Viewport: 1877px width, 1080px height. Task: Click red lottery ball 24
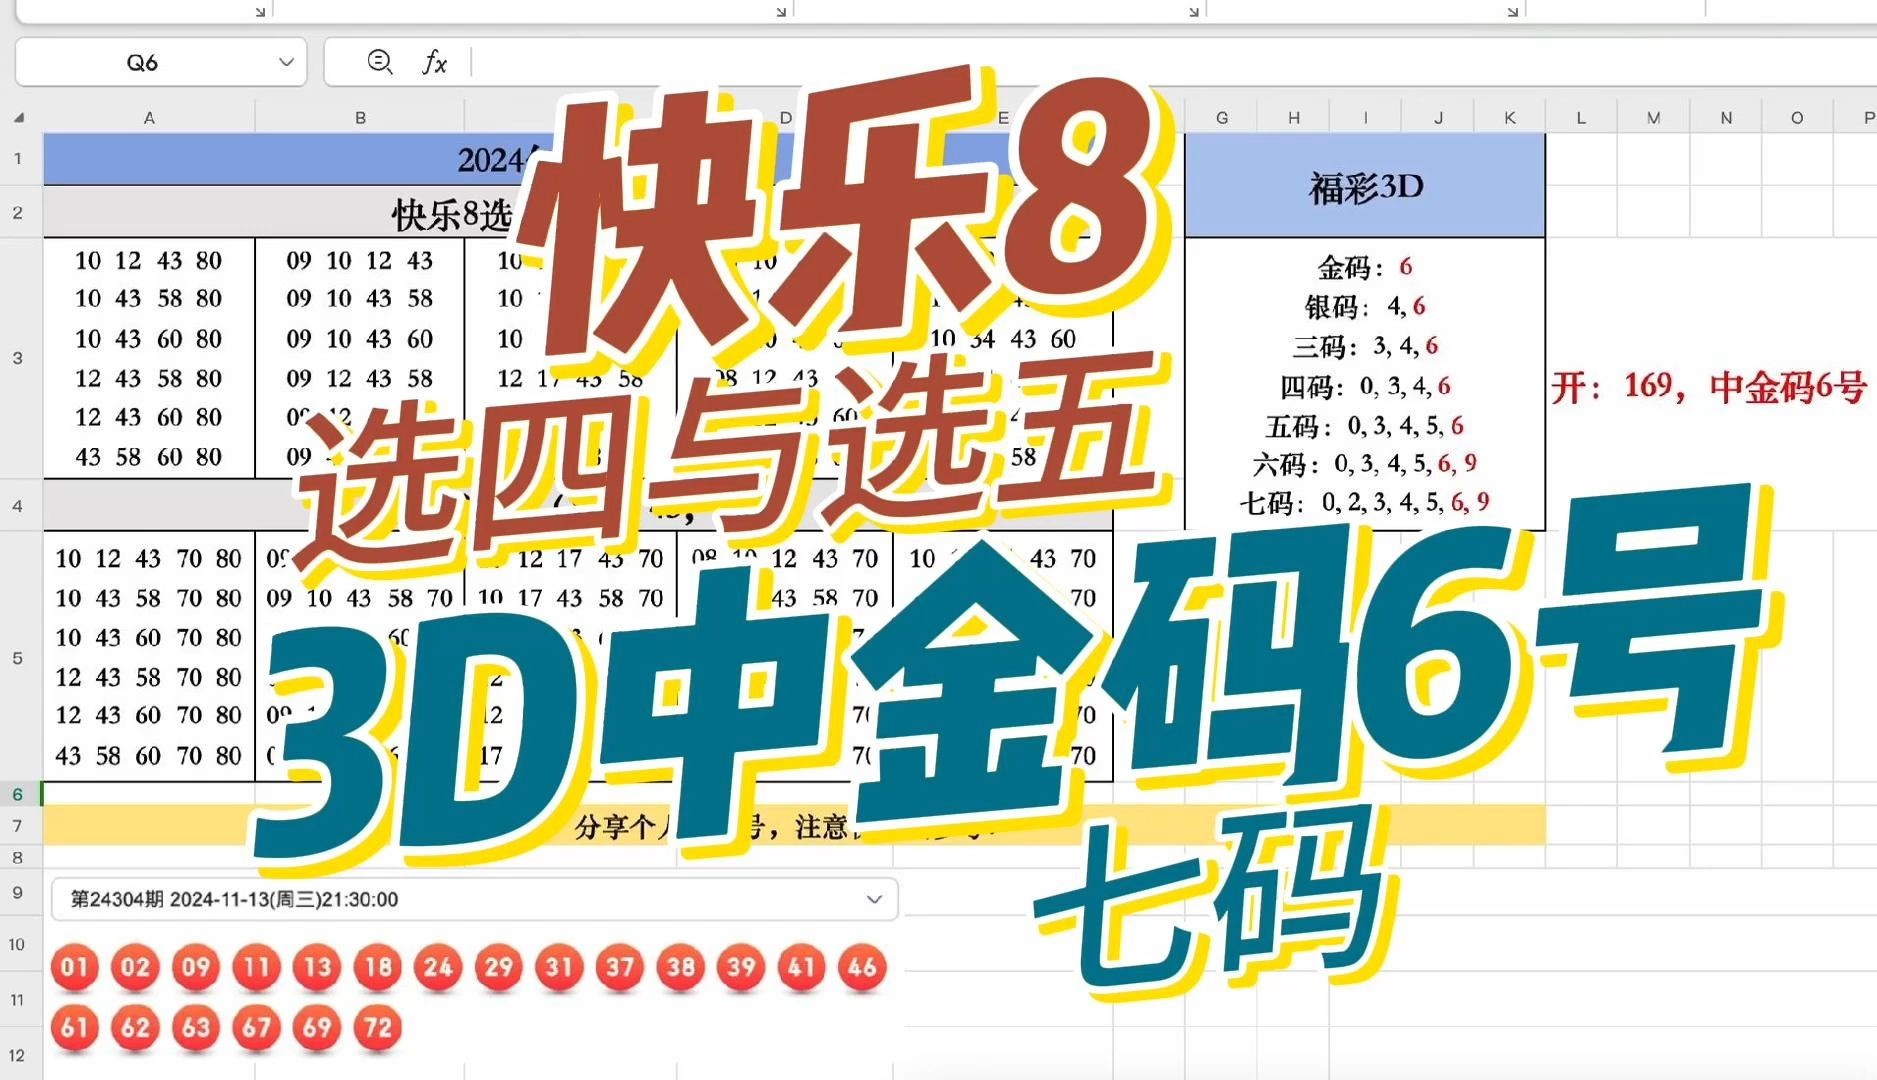tap(438, 967)
